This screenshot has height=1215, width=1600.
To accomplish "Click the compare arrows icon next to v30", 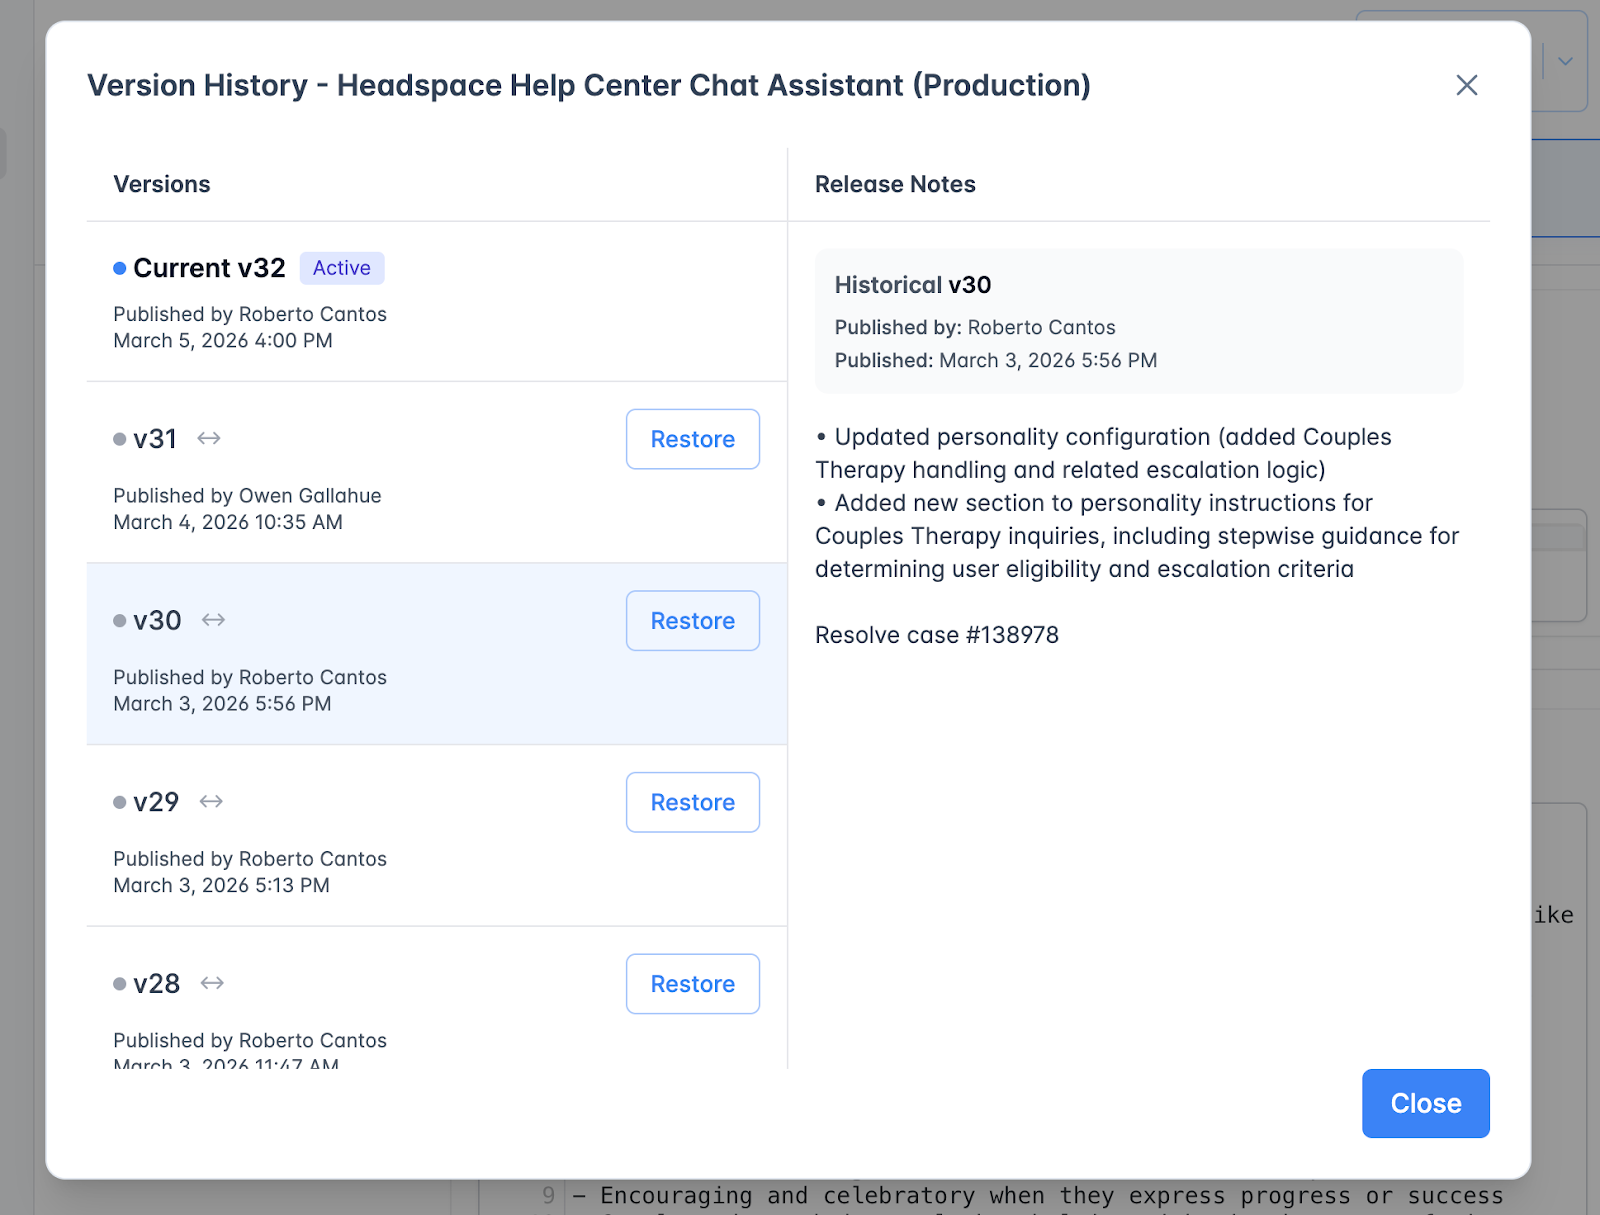I will (x=213, y=620).
